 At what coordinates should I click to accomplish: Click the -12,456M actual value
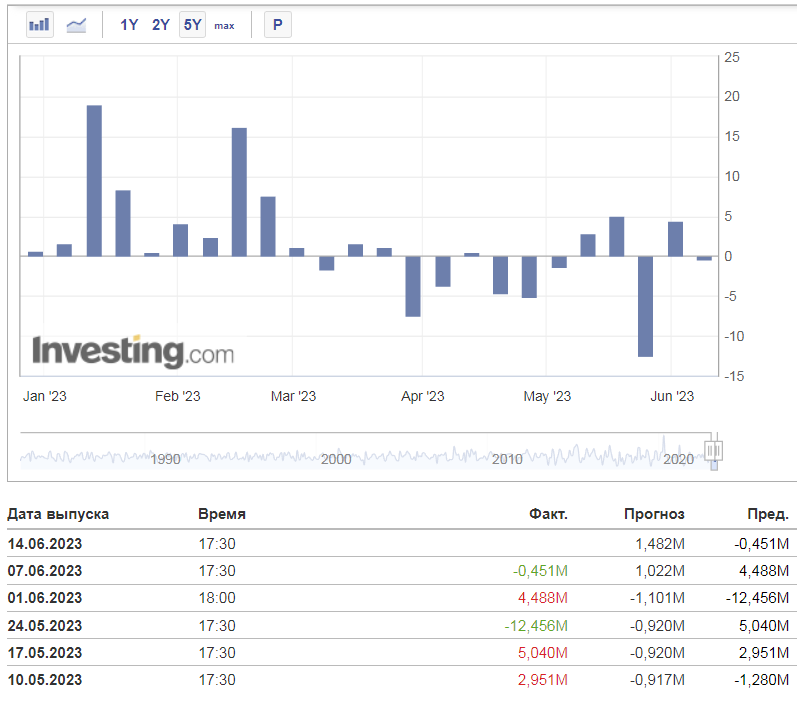click(536, 625)
